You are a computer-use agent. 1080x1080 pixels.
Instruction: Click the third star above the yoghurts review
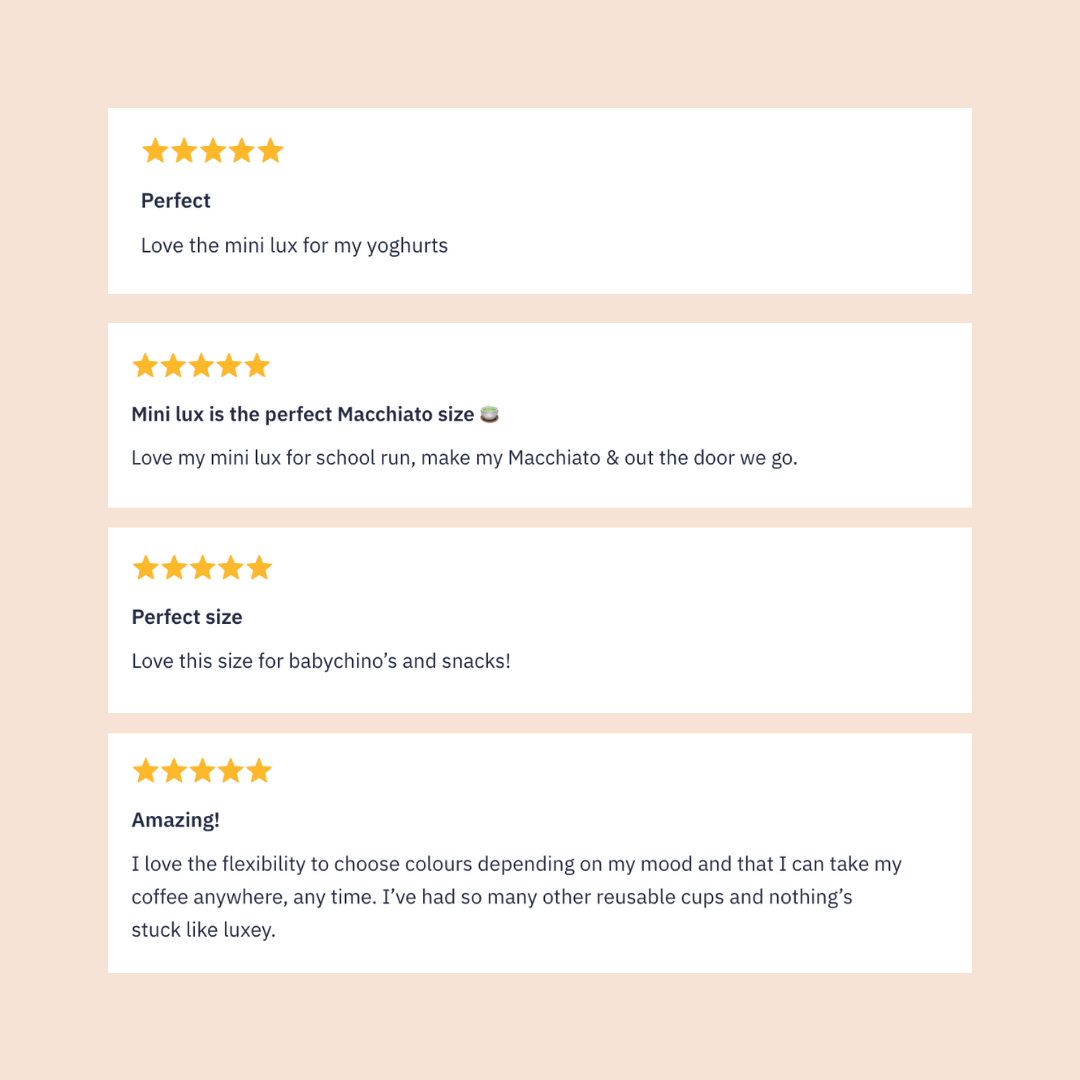pyautogui.click(x=213, y=152)
